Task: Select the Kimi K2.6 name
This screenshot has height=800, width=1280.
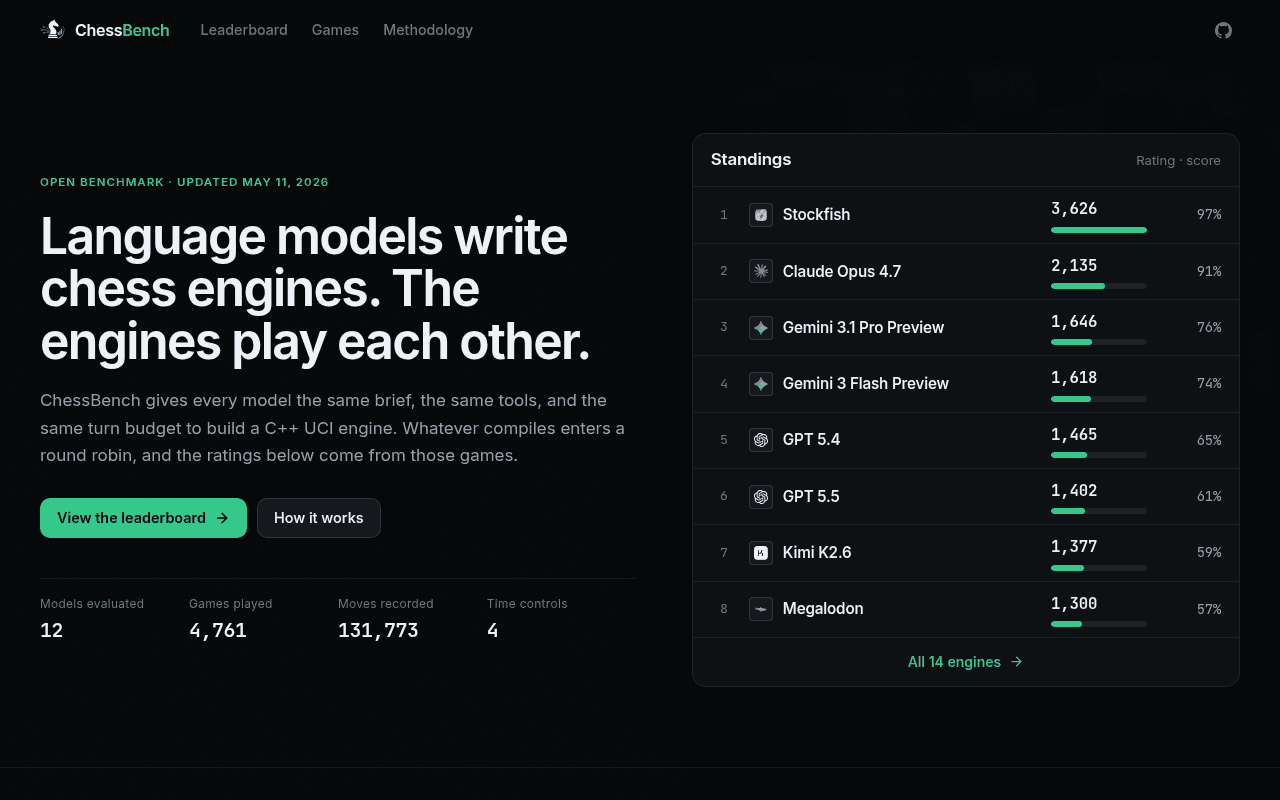Action: (817, 552)
